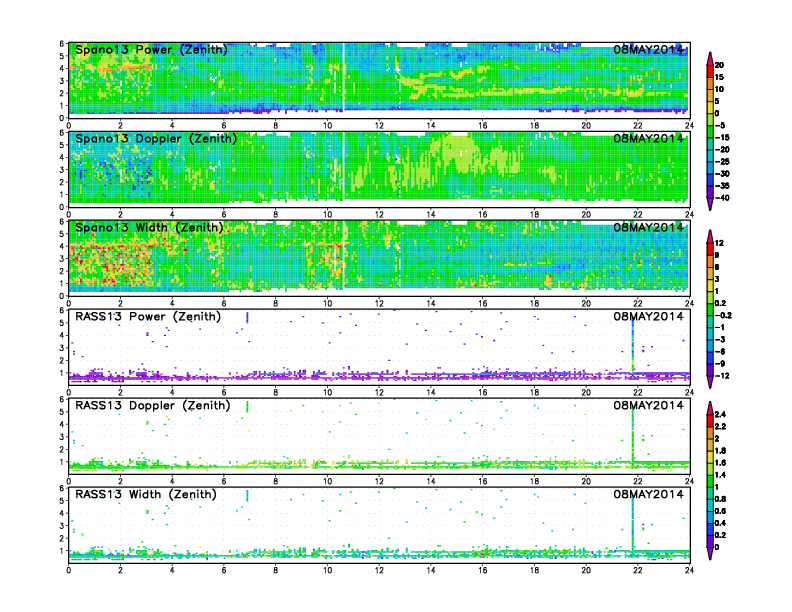Select 08MAY2014 date in RASS13 Width panel
The image size is (792, 612).
[x=648, y=494]
